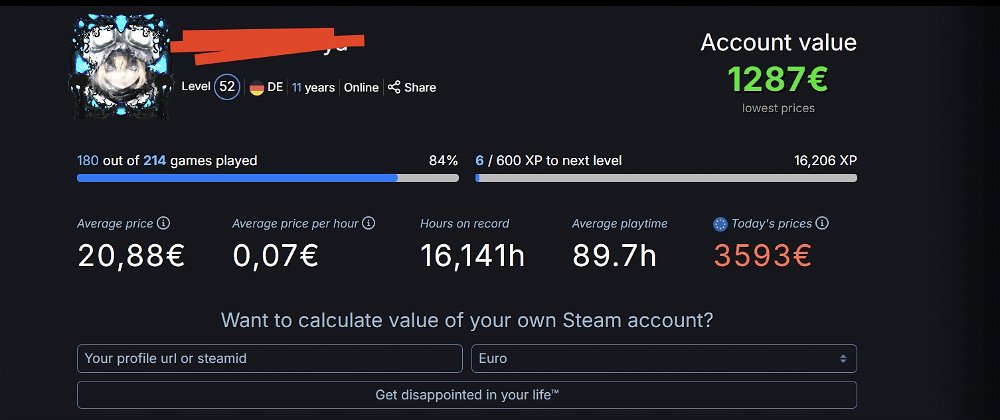Image resolution: width=1000 pixels, height=420 pixels.
Task: Click the info icon beside Average price per hour
Action: (369, 223)
